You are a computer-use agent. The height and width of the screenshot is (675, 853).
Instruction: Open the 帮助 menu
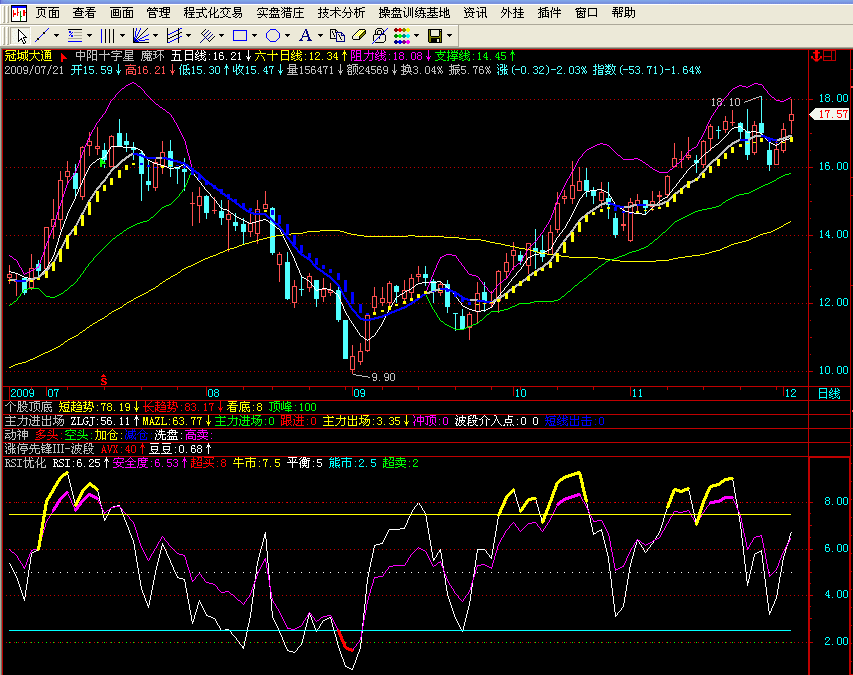tap(623, 13)
